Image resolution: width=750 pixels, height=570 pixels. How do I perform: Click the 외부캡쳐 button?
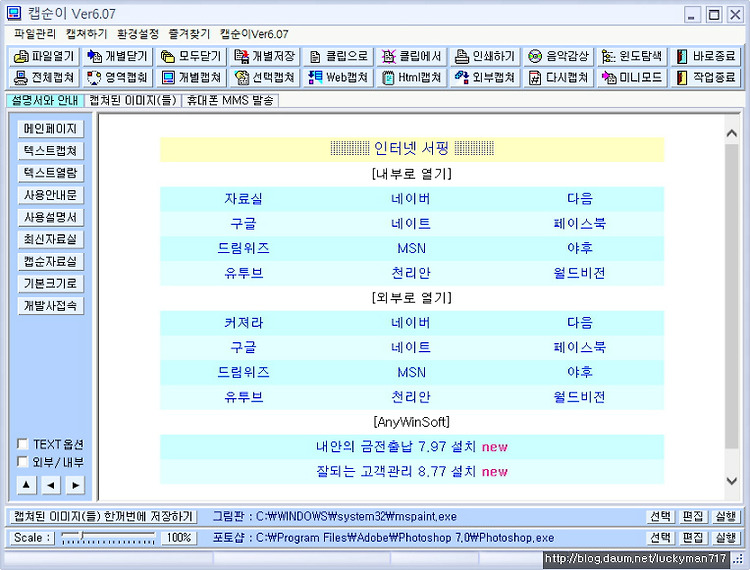click(485, 77)
